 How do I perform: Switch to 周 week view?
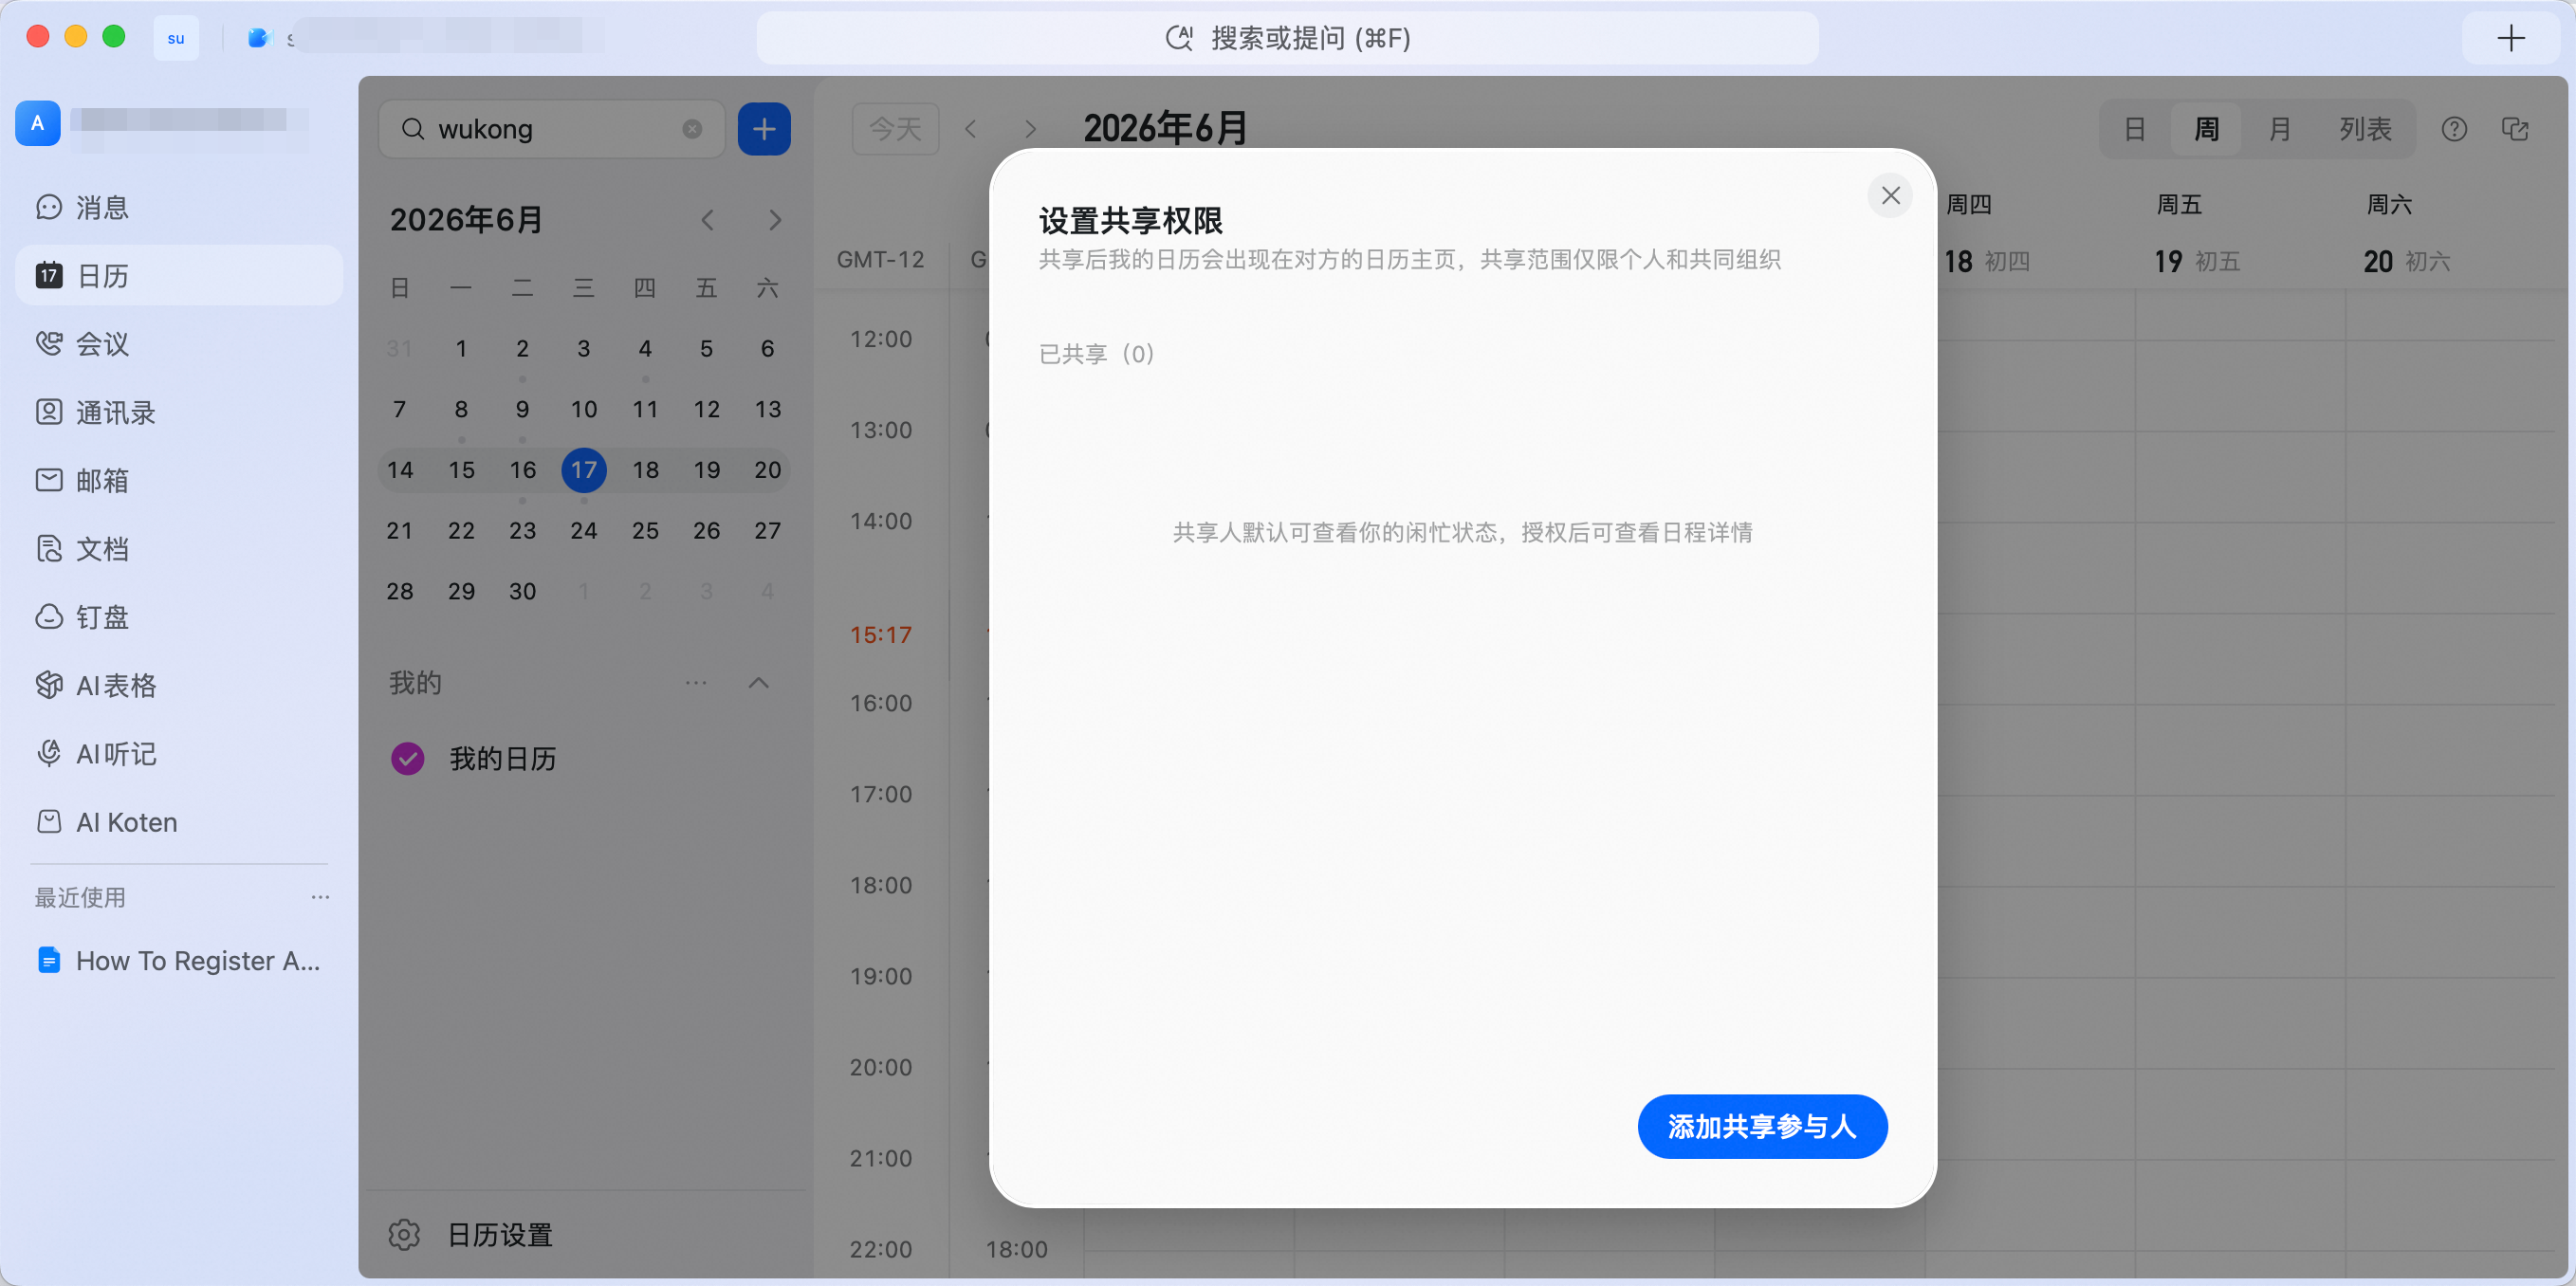pyautogui.click(x=2206, y=129)
